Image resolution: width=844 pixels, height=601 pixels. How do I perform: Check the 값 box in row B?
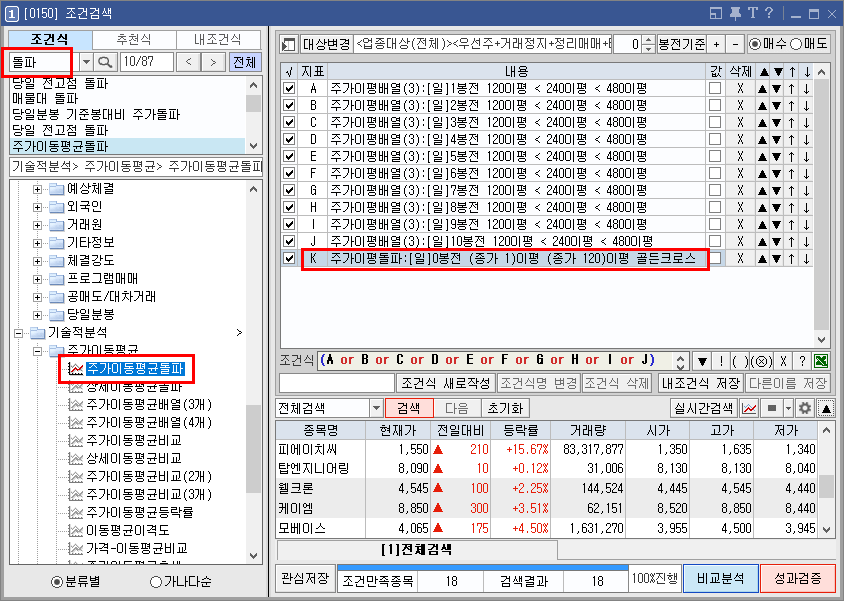click(x=715, y=105)
